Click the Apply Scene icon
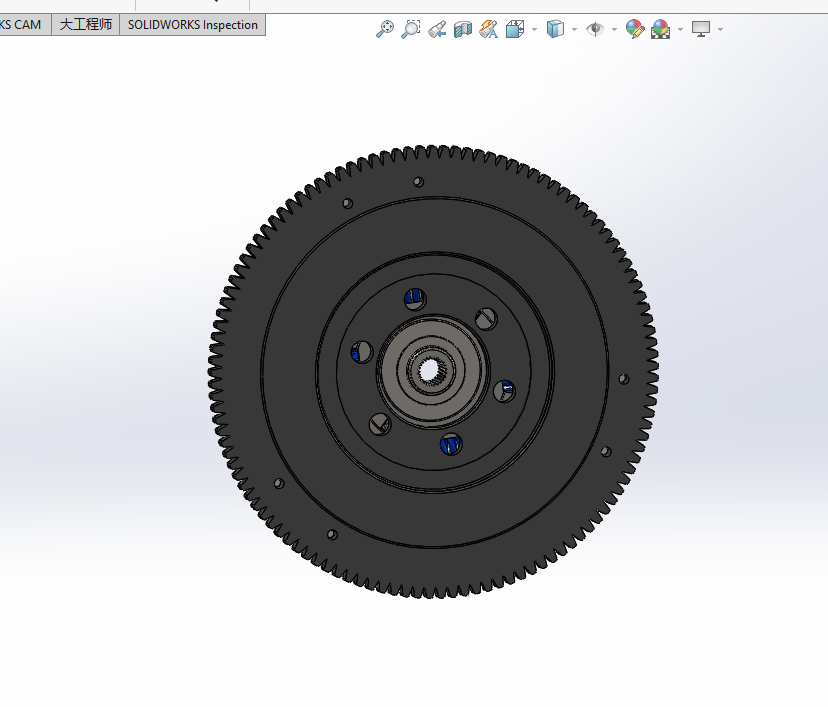This screenshot has height=707, width=828. [661, 29]
